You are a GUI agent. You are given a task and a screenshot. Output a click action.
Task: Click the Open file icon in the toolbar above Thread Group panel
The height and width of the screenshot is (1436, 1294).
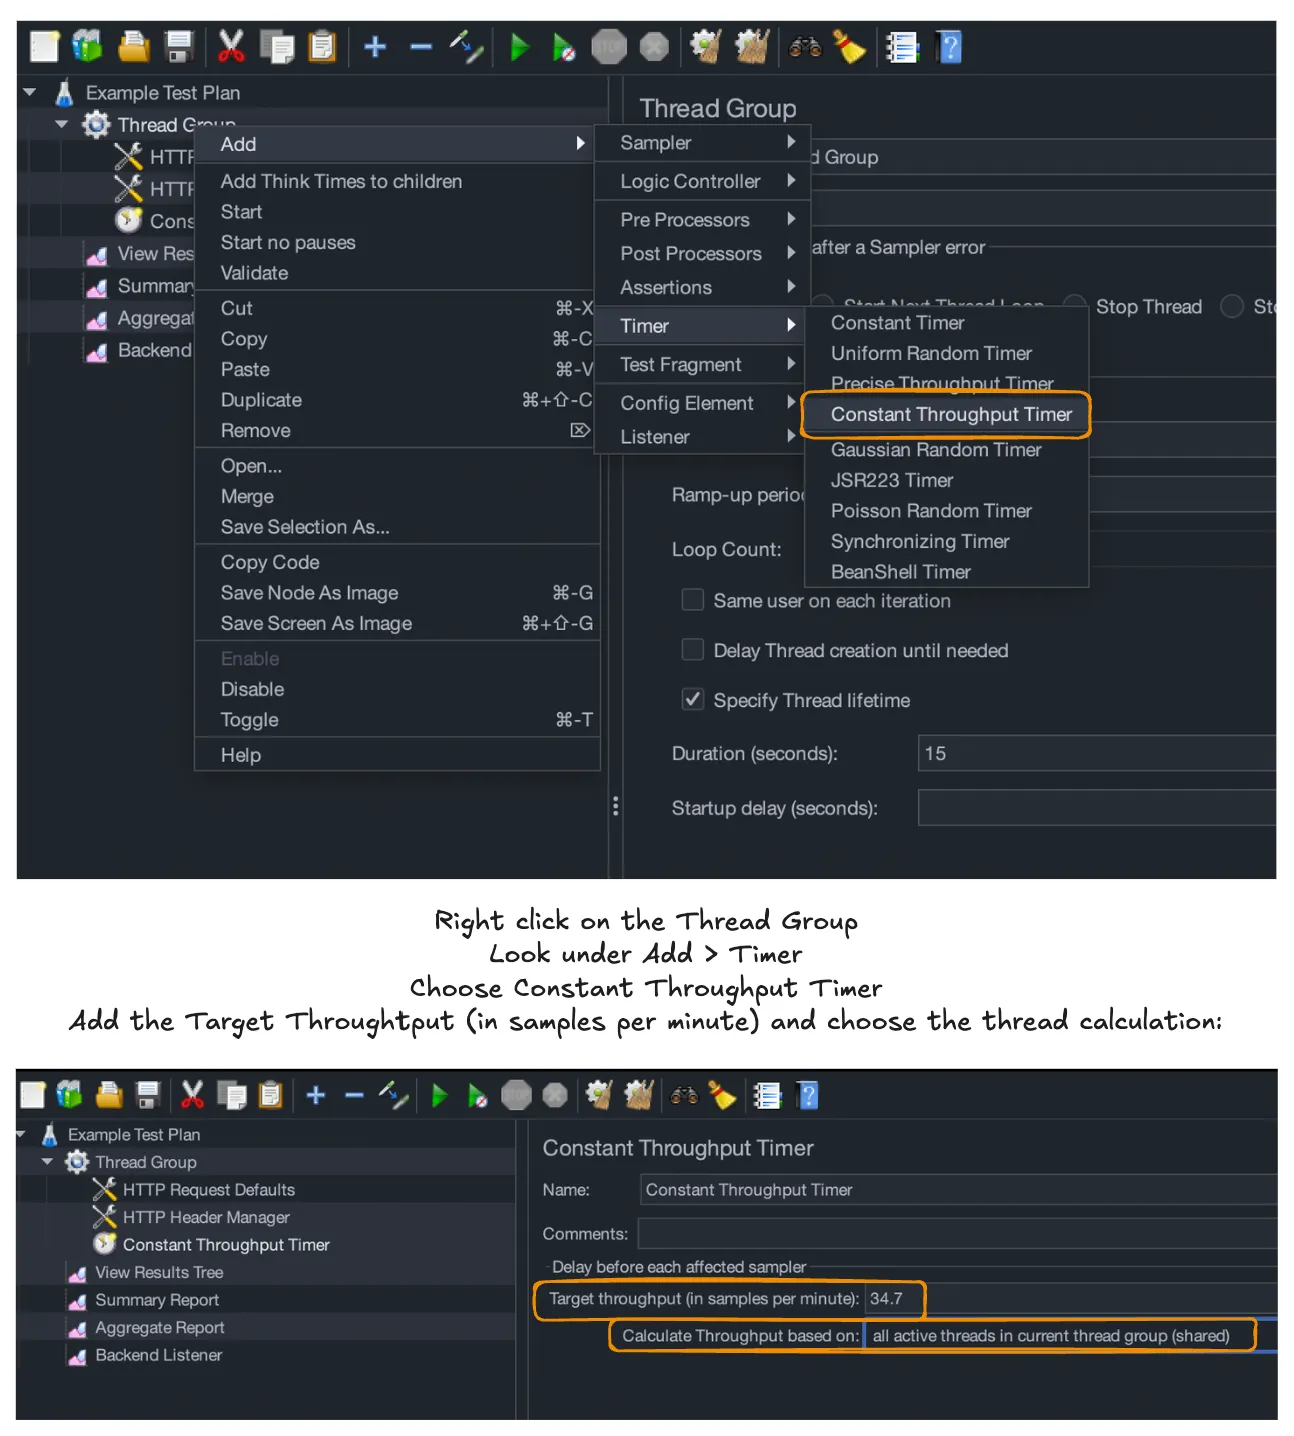point(133,46)
